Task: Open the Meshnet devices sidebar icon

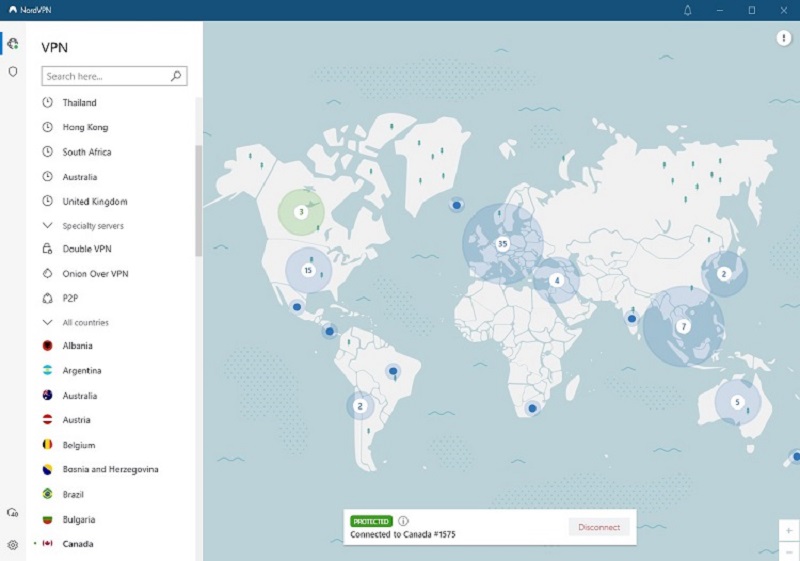Action: tap(13, 513)
